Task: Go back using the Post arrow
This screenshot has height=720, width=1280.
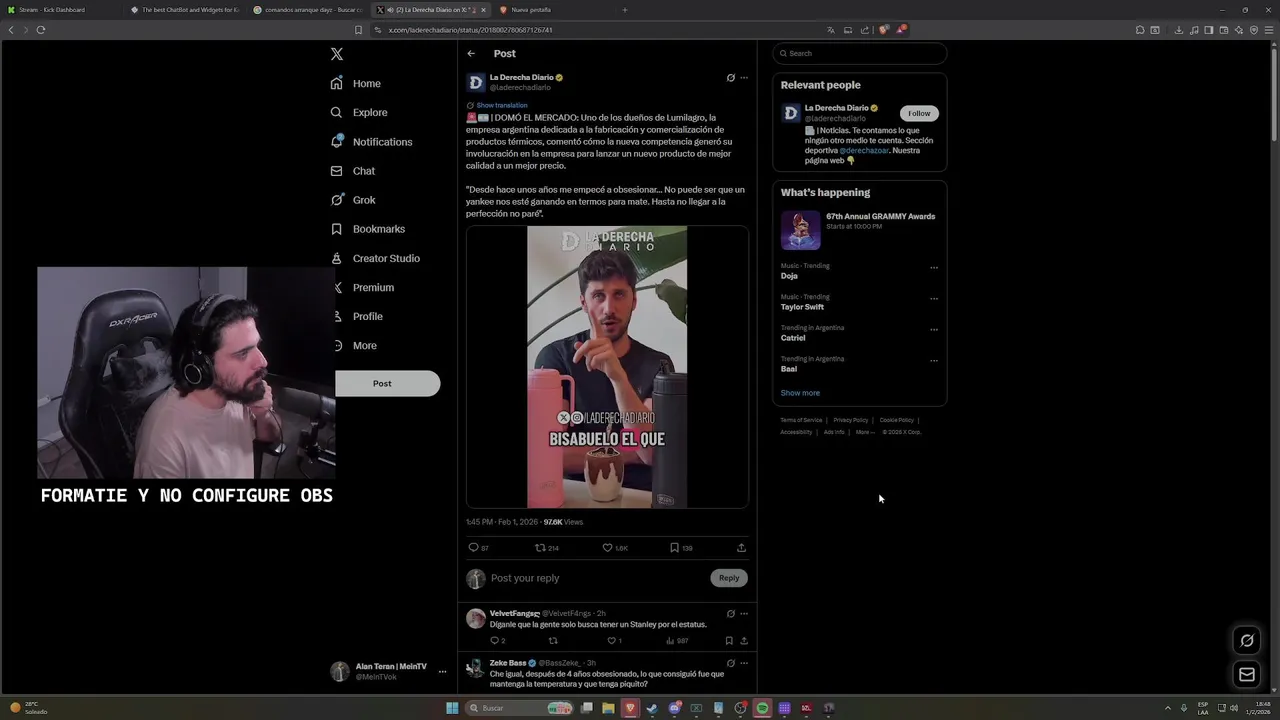Action: coord(471,54)
